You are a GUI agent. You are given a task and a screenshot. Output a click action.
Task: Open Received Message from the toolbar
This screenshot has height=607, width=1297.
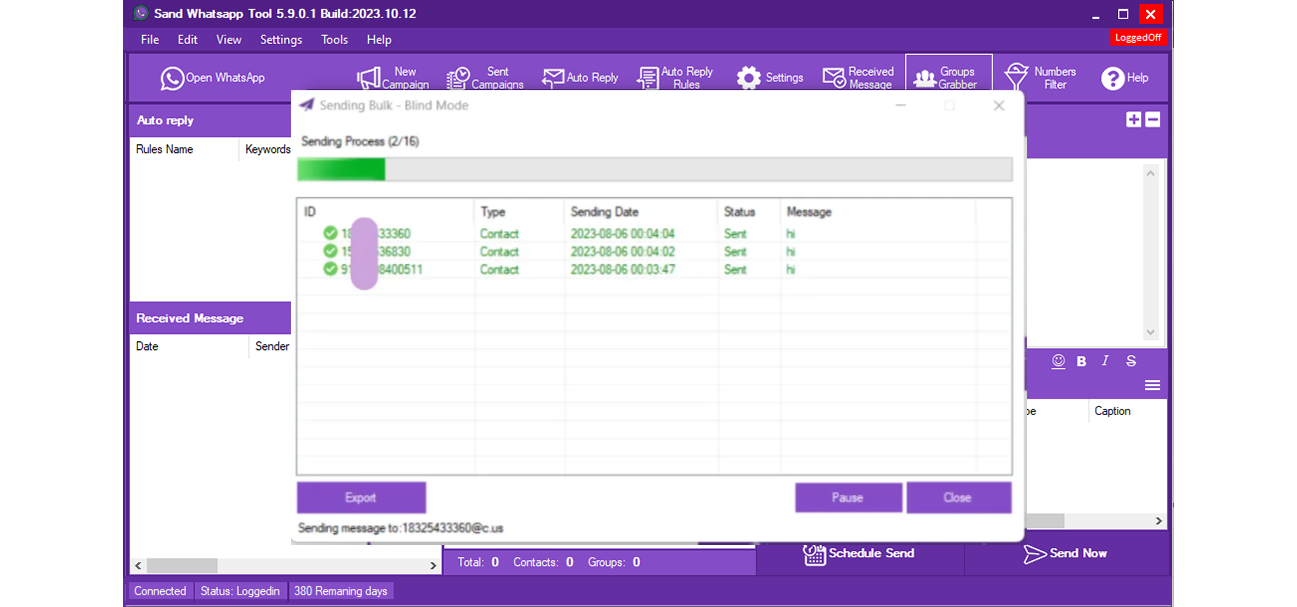(858, 78)
